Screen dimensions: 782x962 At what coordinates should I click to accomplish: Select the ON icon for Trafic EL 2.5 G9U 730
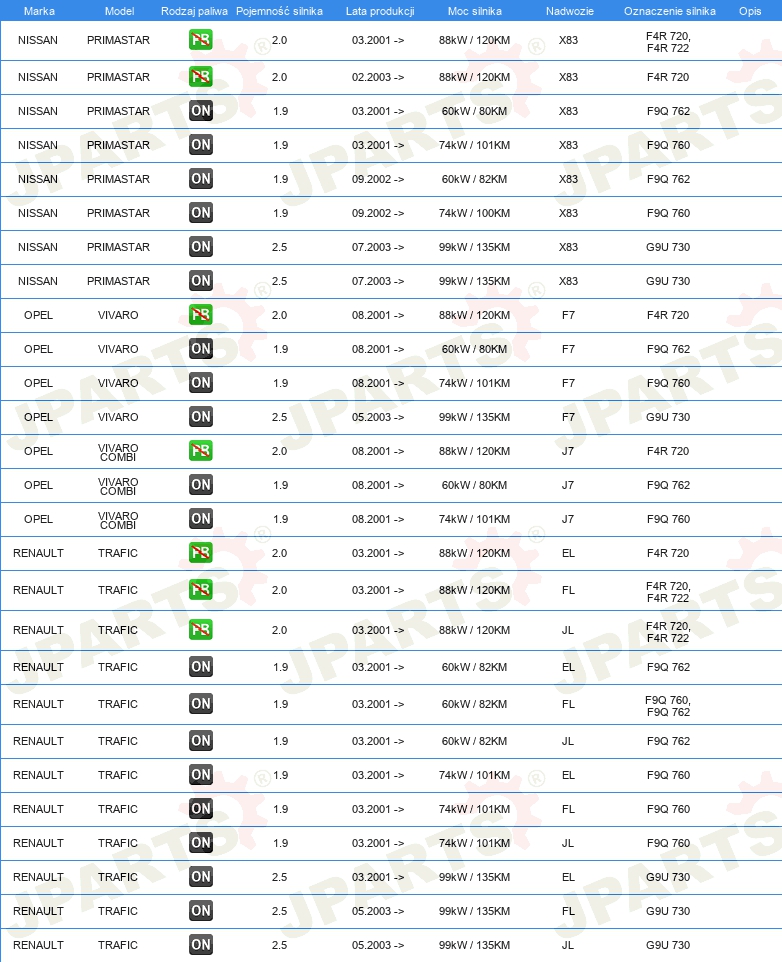(201, 877)
